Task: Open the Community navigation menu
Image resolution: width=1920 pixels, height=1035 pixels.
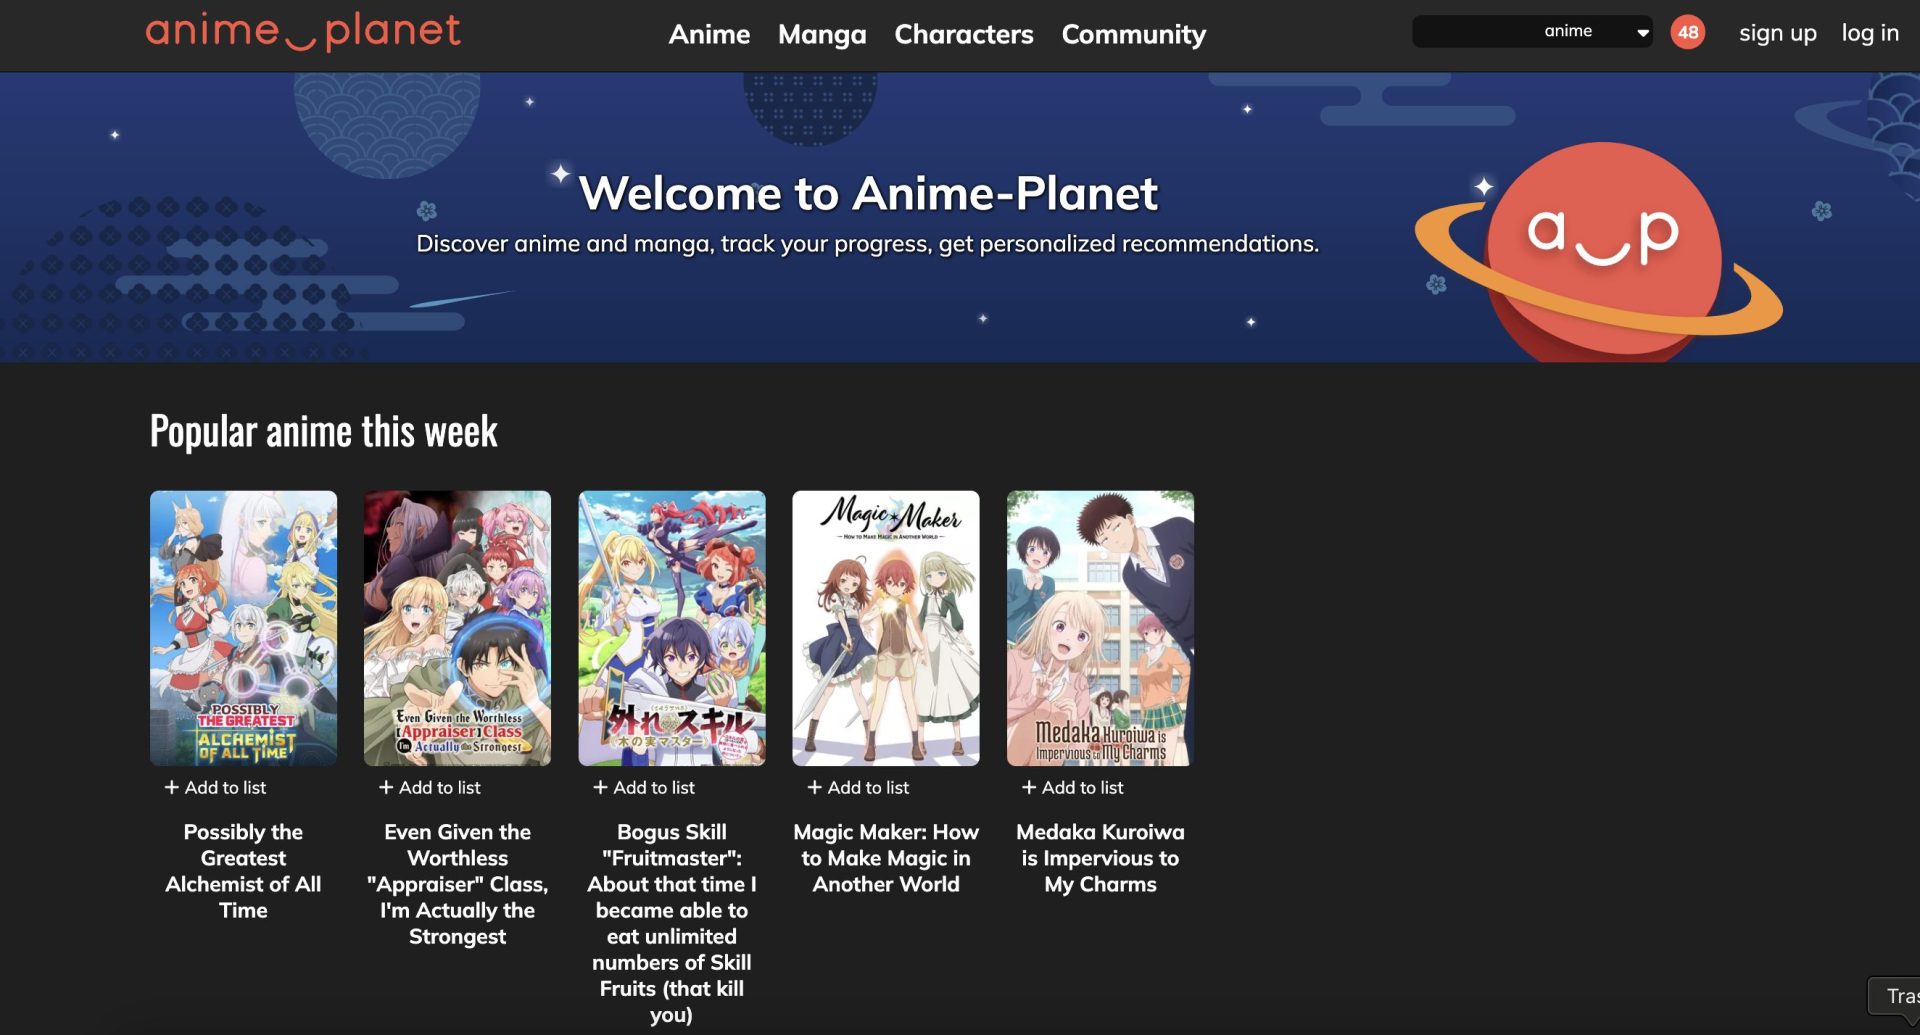Action: click(x=1133, y=34)
